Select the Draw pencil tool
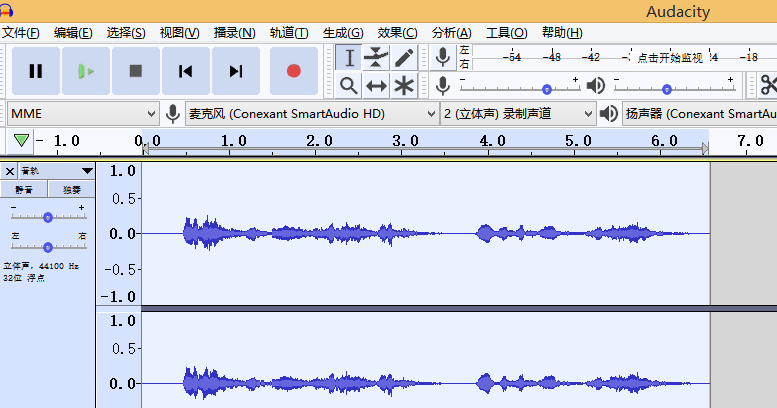Screen dimensions: 777x408 (404, 57)
